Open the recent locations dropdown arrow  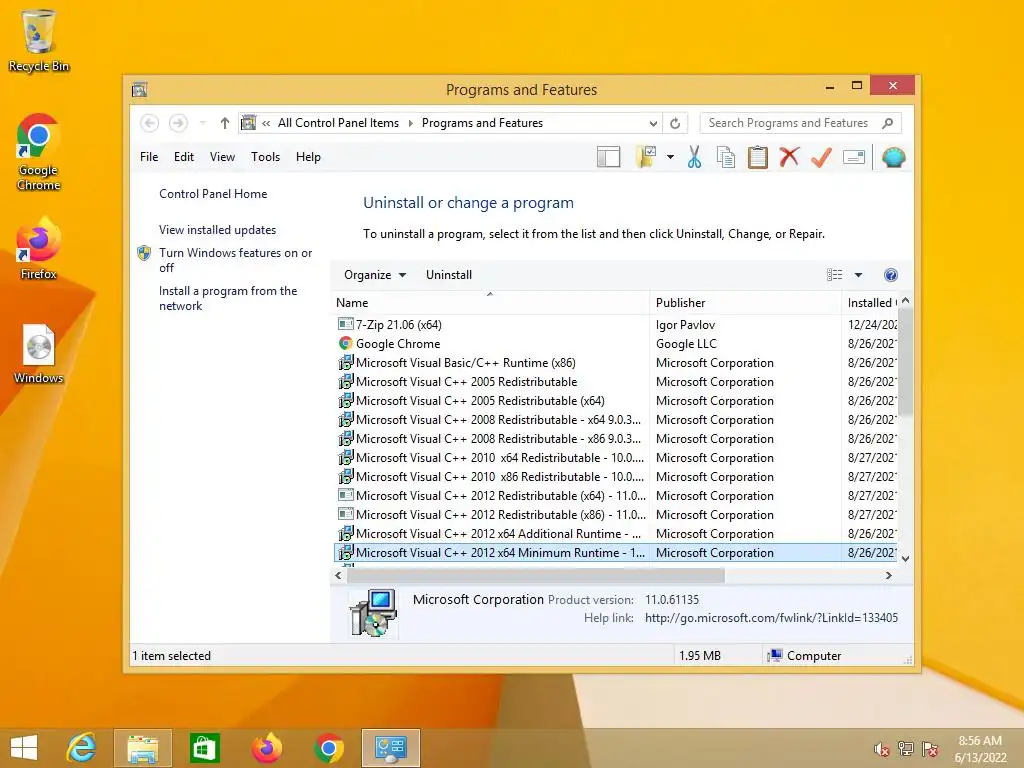[x=202, y=123]
